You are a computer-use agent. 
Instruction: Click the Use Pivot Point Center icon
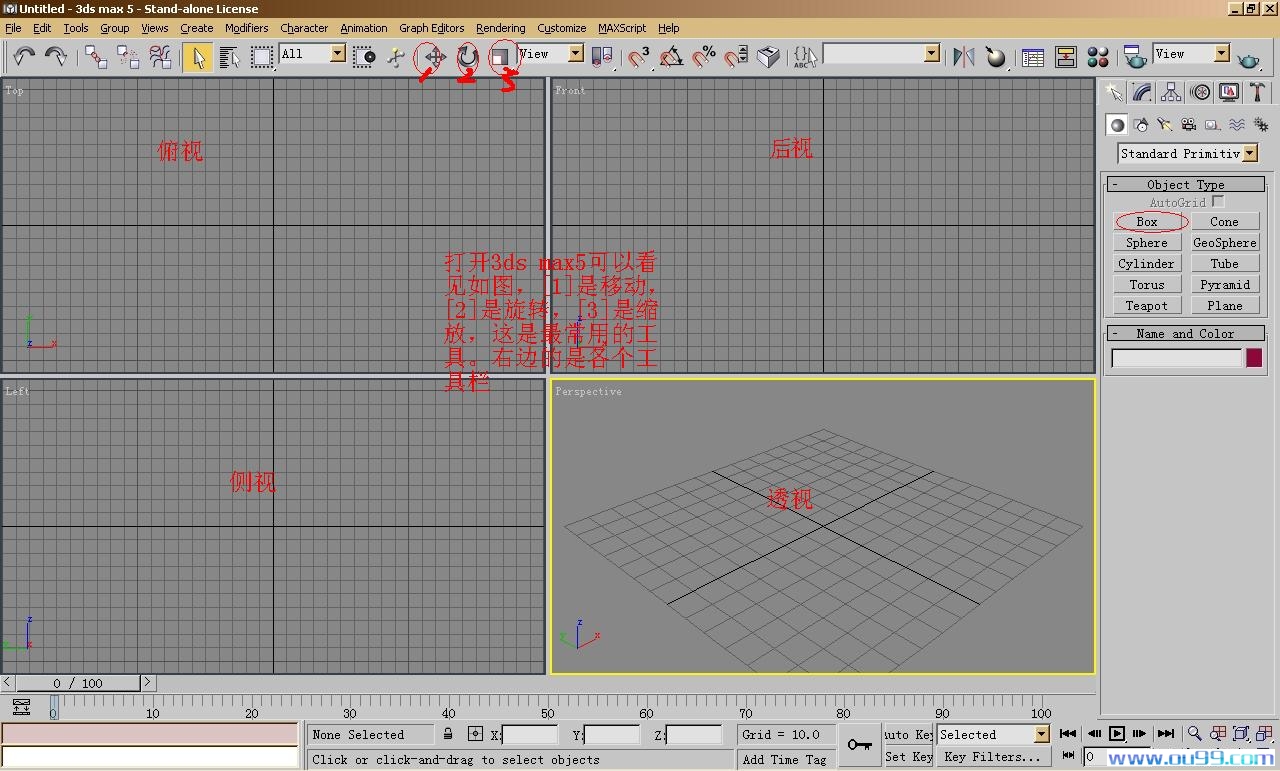coord(602,56)
